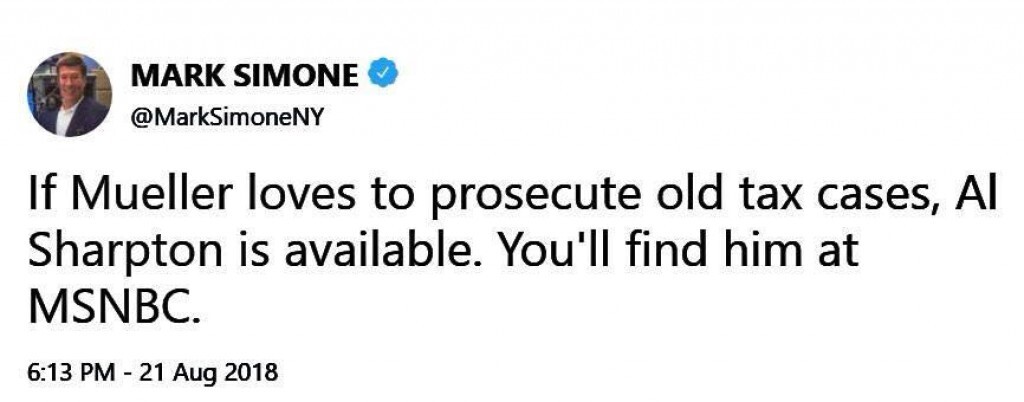Visit the @MarkSimoneNY handle link

(x=227, y=119)
